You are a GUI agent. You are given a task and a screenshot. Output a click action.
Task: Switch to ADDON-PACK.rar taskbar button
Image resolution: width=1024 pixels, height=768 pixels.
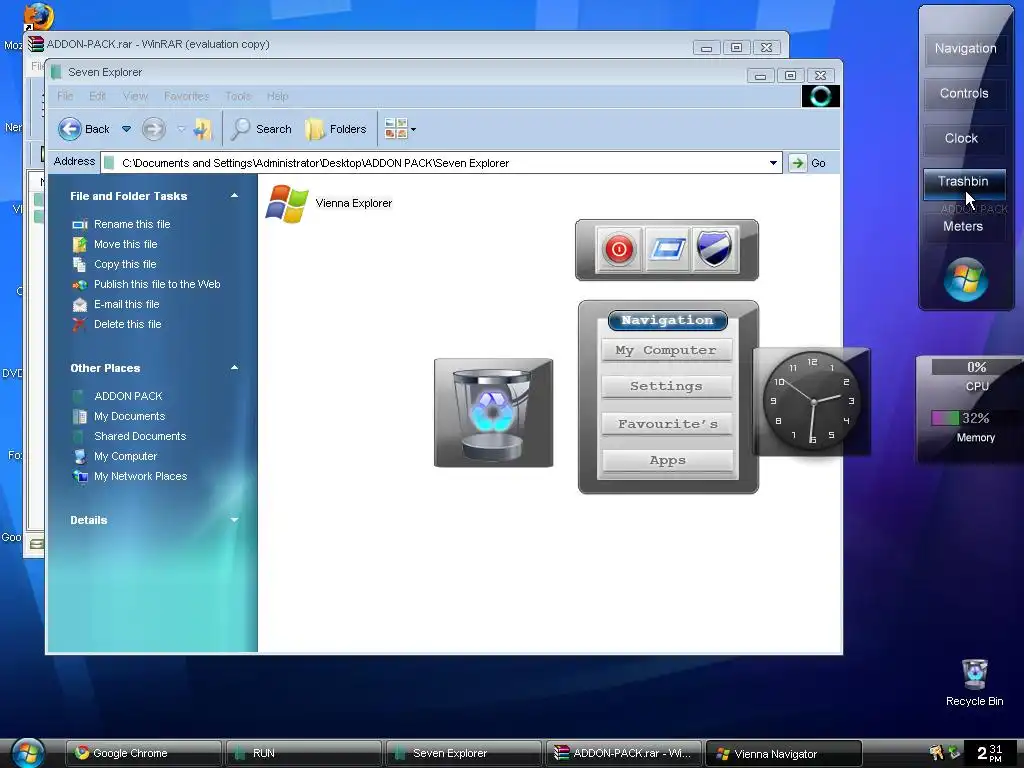tap(623, 754)
